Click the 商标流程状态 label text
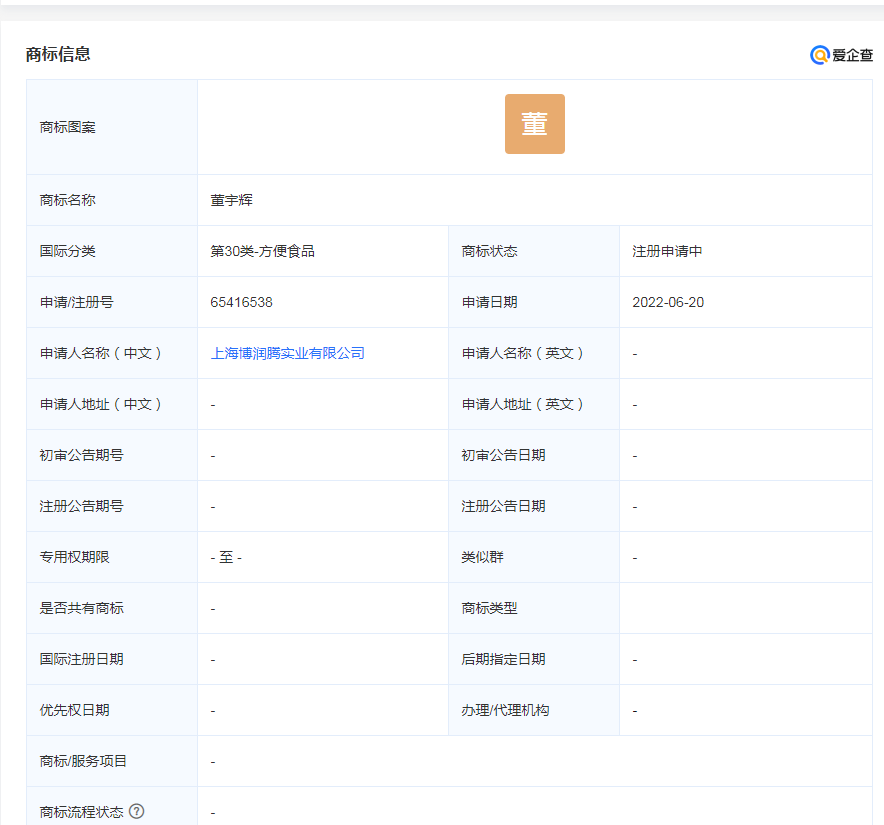Viewport: 884px width, 825px height. (x=82, y=812)
